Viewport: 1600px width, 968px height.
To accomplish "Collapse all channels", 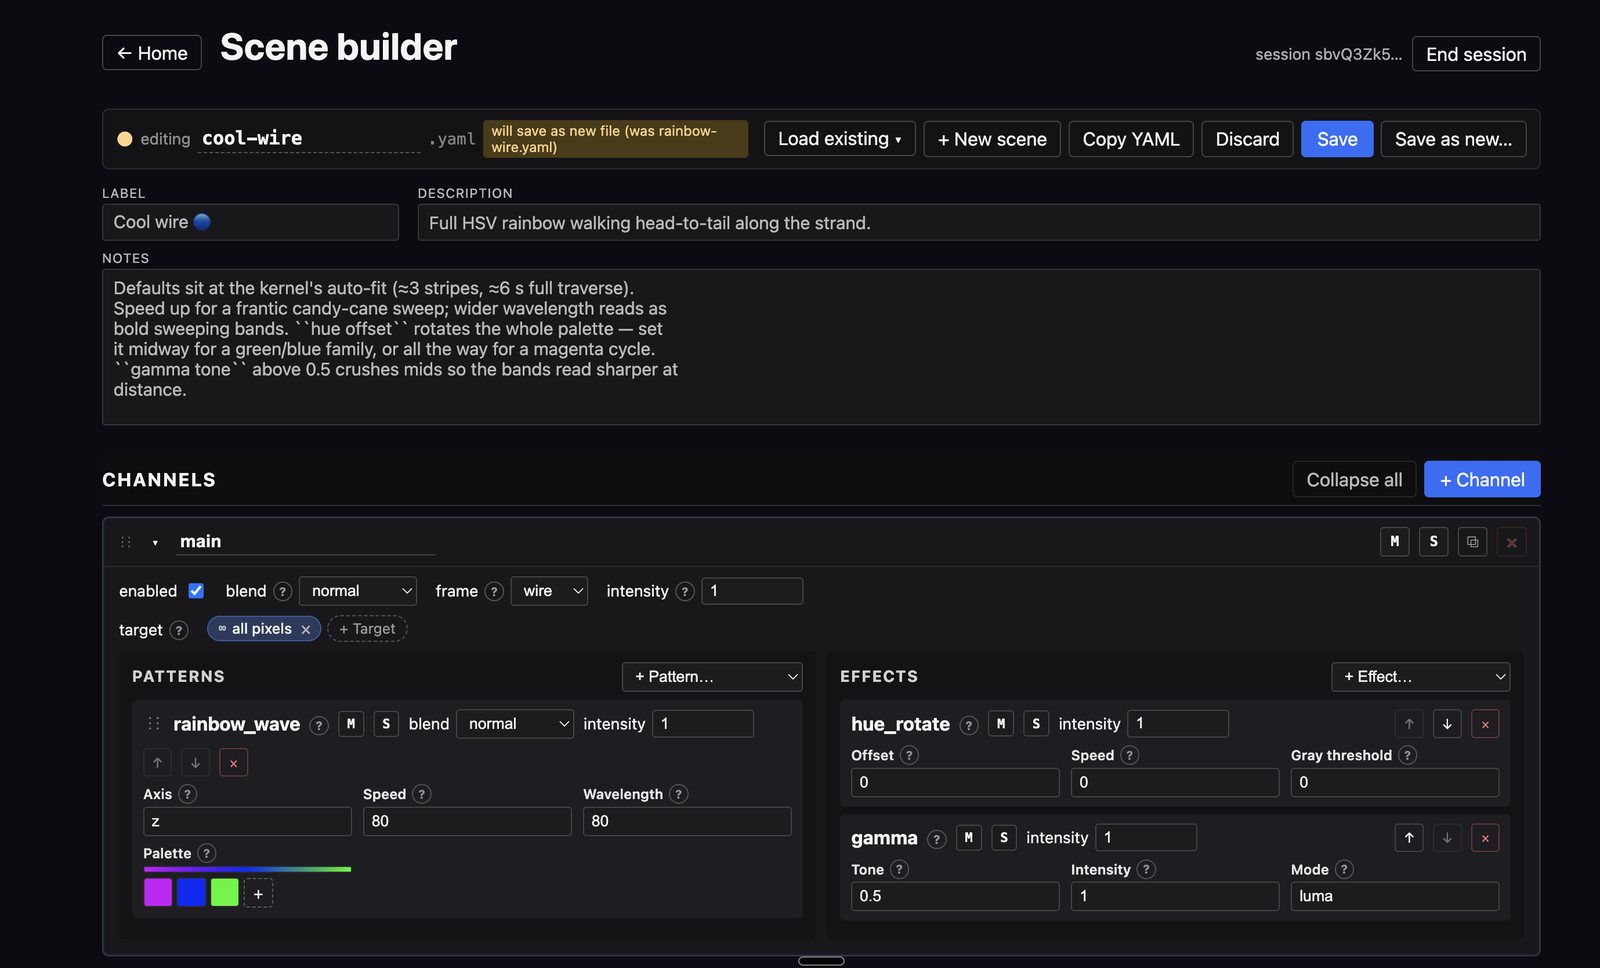I will click(x=1354, y=479).
